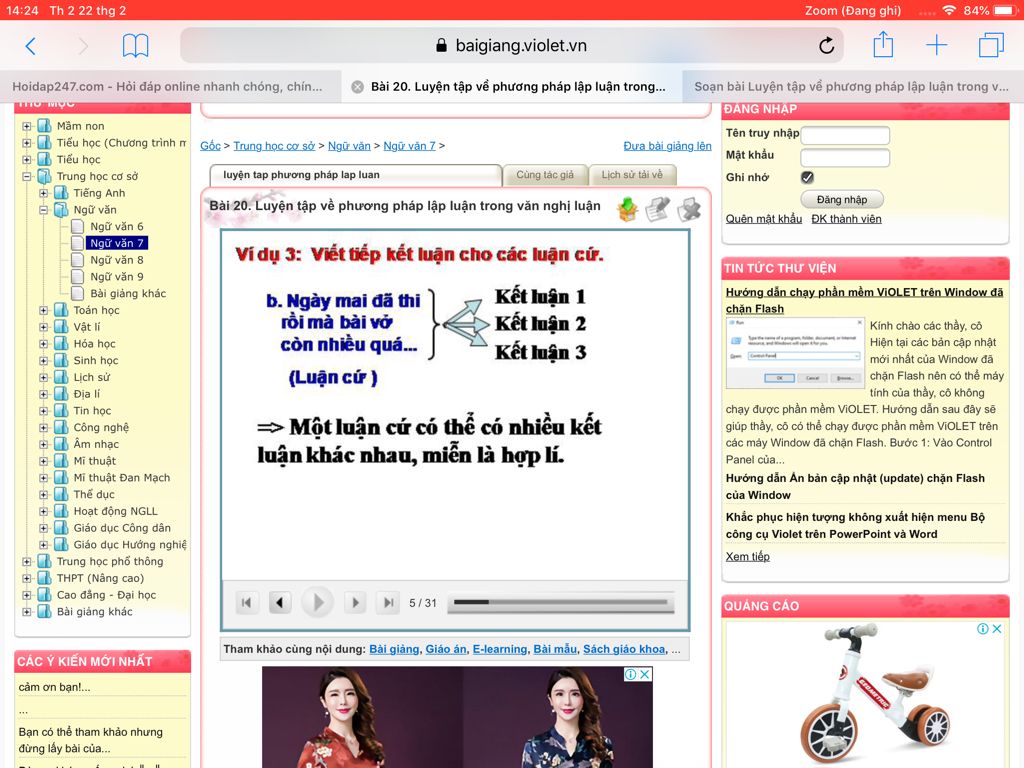The image size is (1024, 768).
Task: Open the Lịch sử tải về tab
Action: click(x=632, y=175)
